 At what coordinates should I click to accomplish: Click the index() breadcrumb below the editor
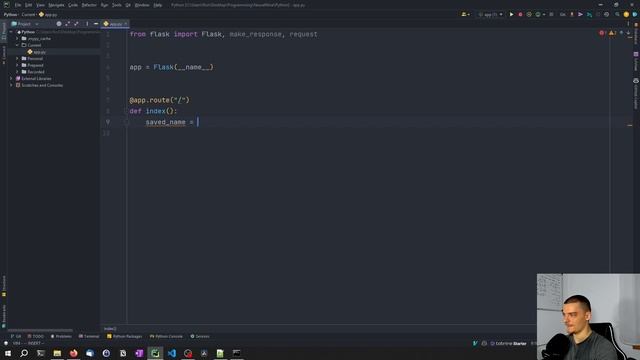[x=110, y=329]
